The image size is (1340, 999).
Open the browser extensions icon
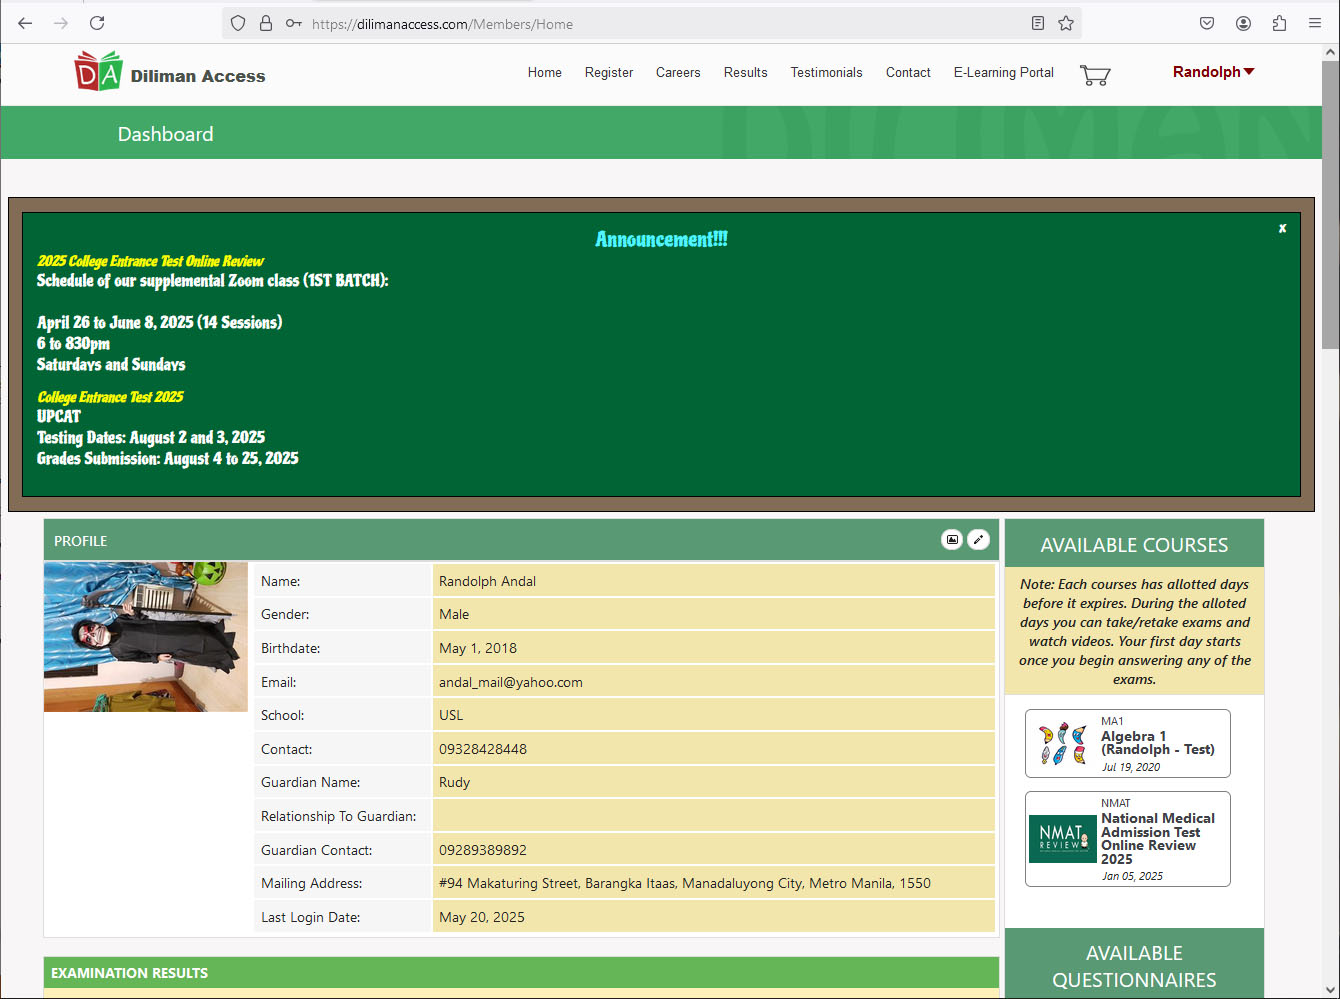tap(1279, 23)
